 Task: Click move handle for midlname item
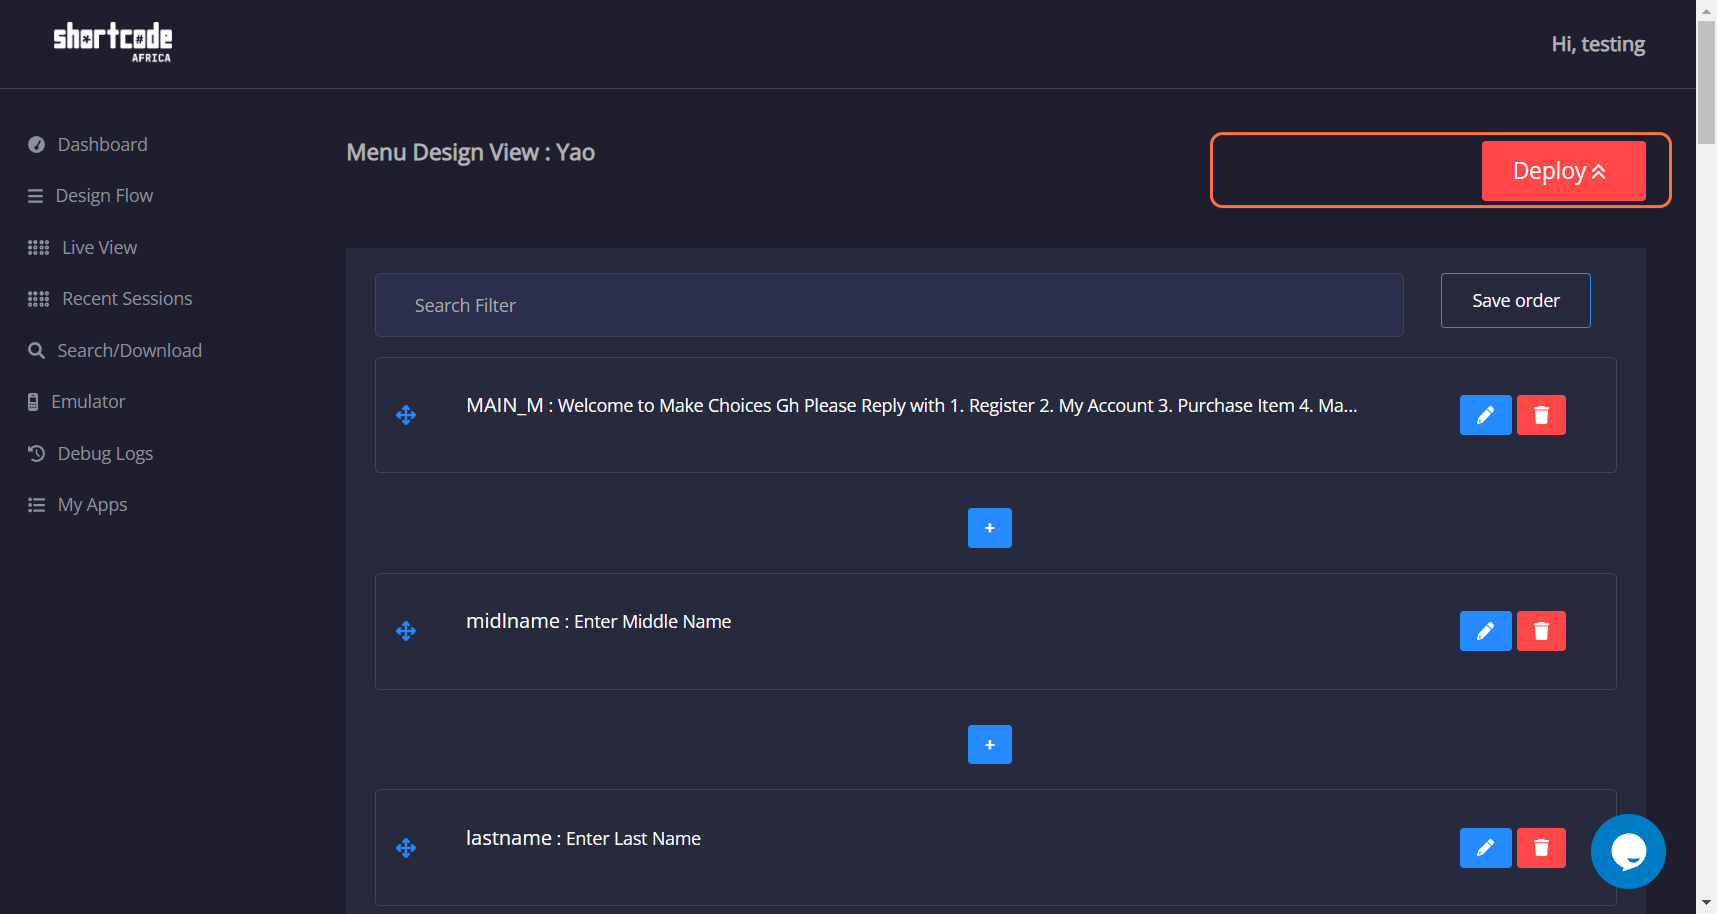[x=406, y=631]
